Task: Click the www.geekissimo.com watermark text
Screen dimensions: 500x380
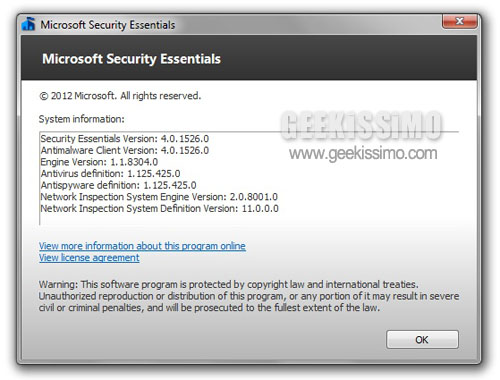Action: click(363, 154)
